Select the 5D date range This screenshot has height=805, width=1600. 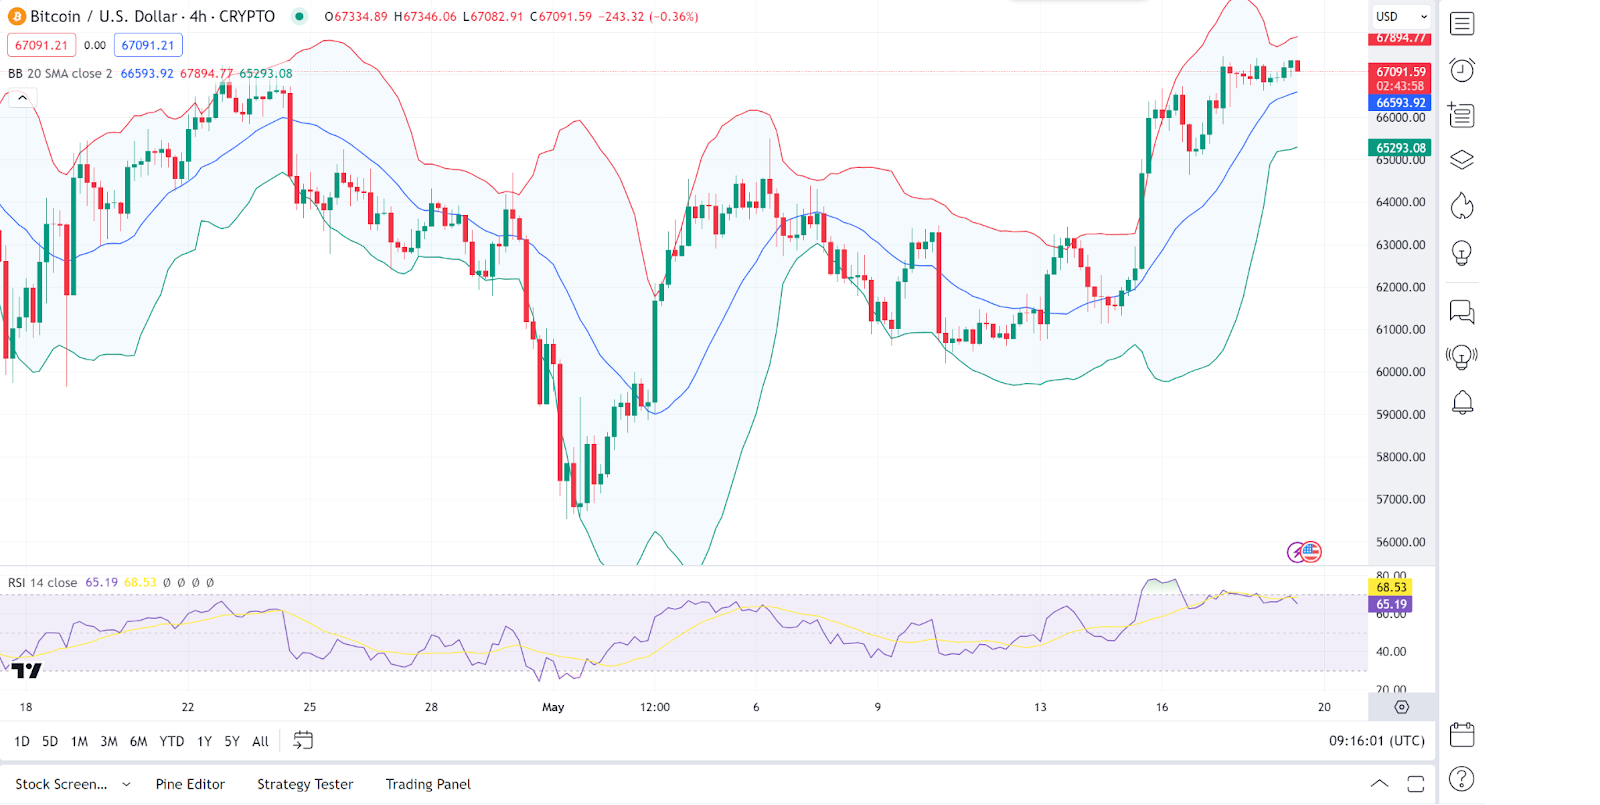[50, 741]
